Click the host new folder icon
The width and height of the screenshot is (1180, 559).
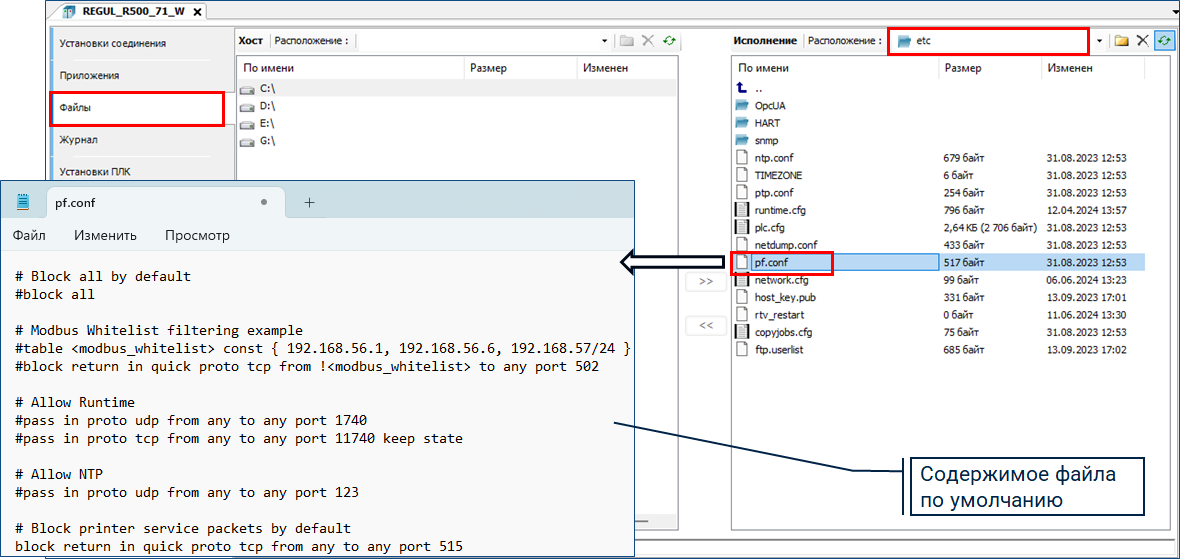(x=627, y=41)
